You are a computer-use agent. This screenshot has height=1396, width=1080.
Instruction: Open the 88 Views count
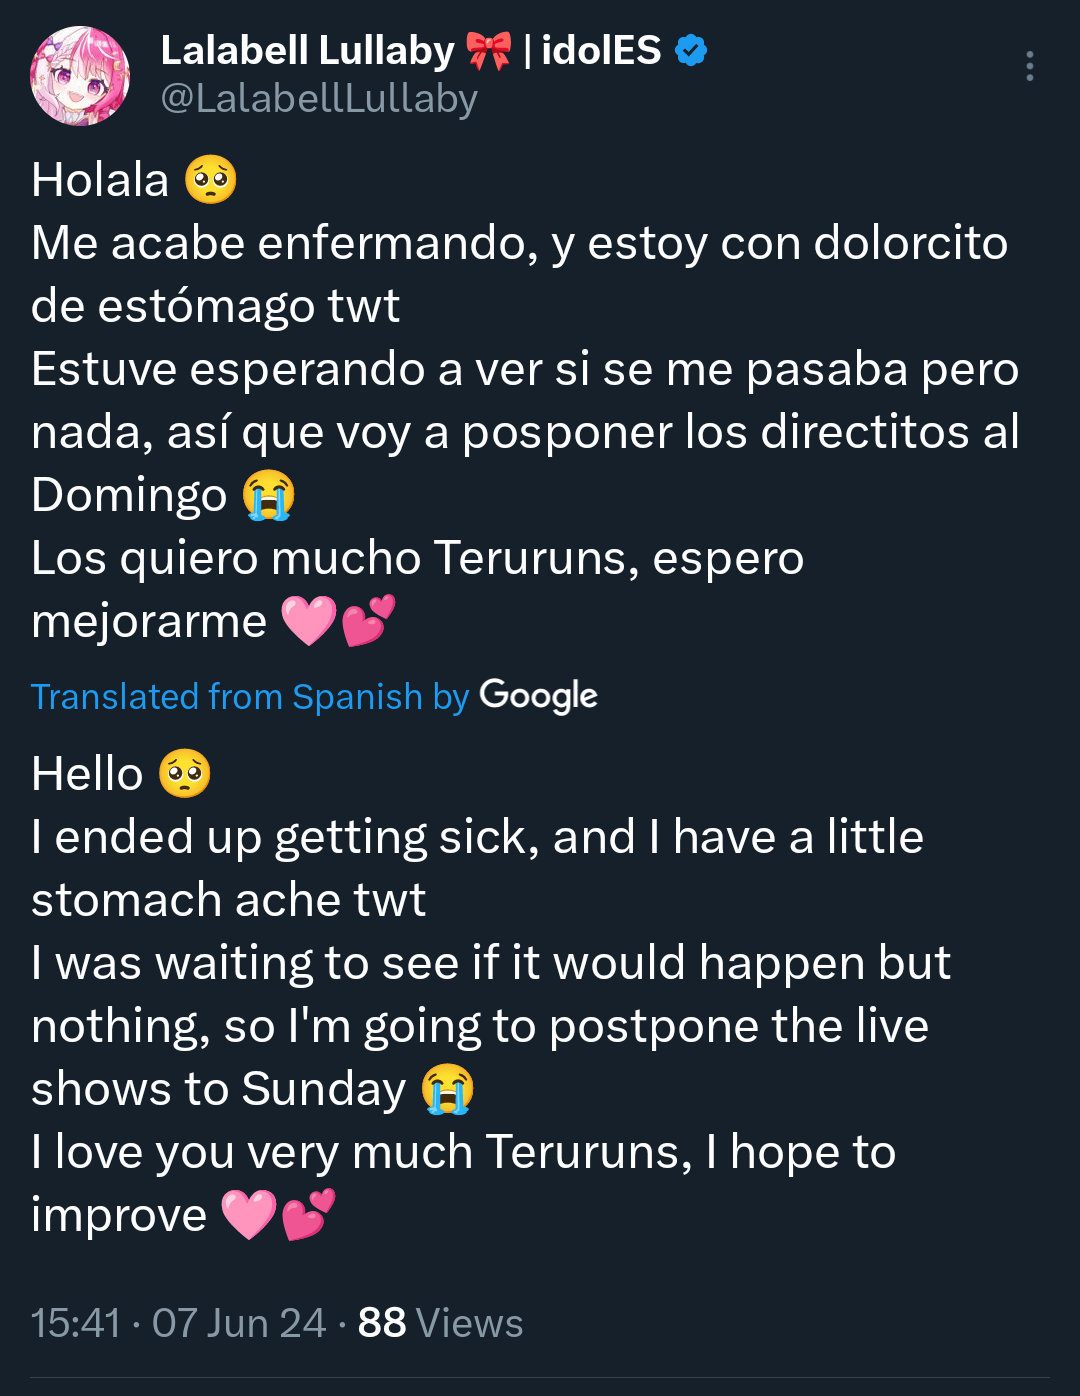441,1323
